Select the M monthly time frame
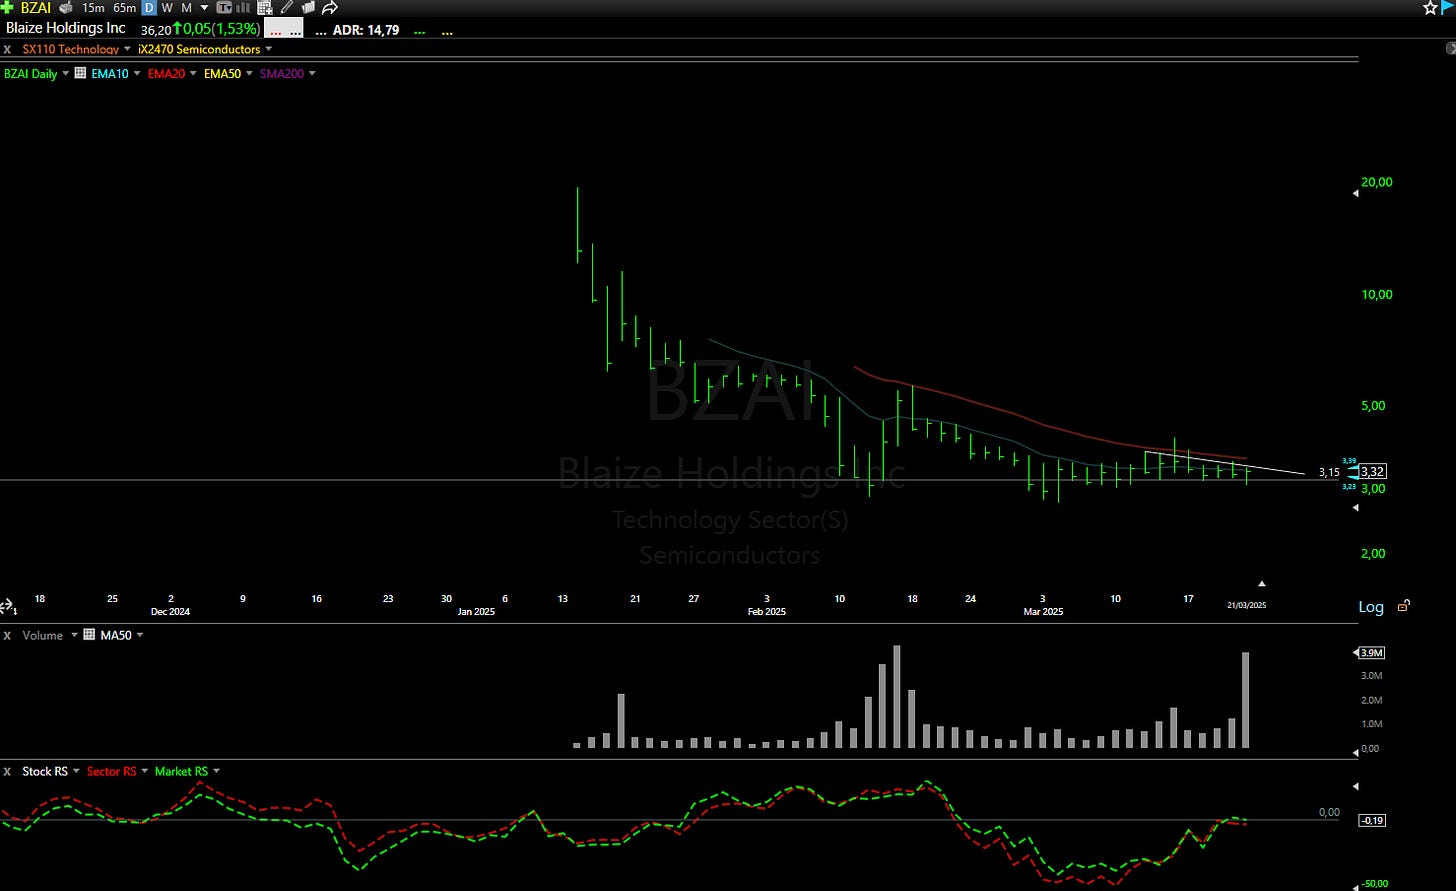Screen dimensions: 1456x891 pos(186,8)
